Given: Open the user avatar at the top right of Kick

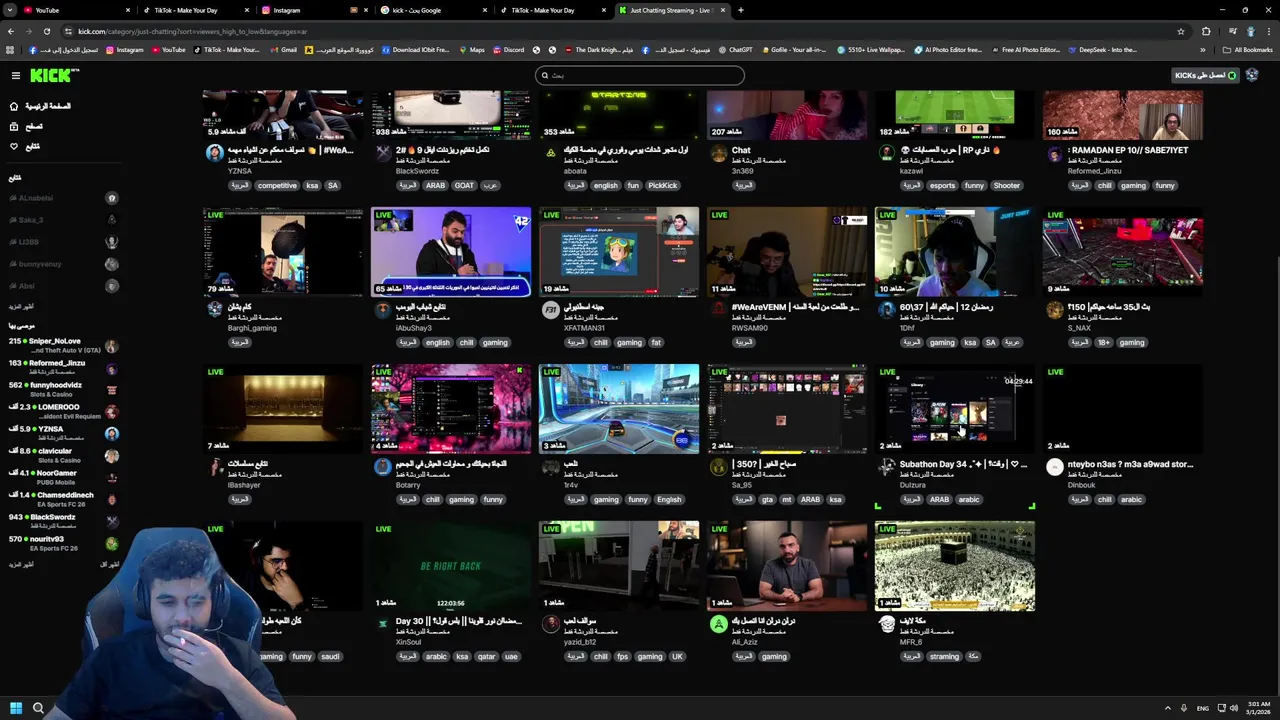Looking at the screenshot, I should click(1252, 75).
